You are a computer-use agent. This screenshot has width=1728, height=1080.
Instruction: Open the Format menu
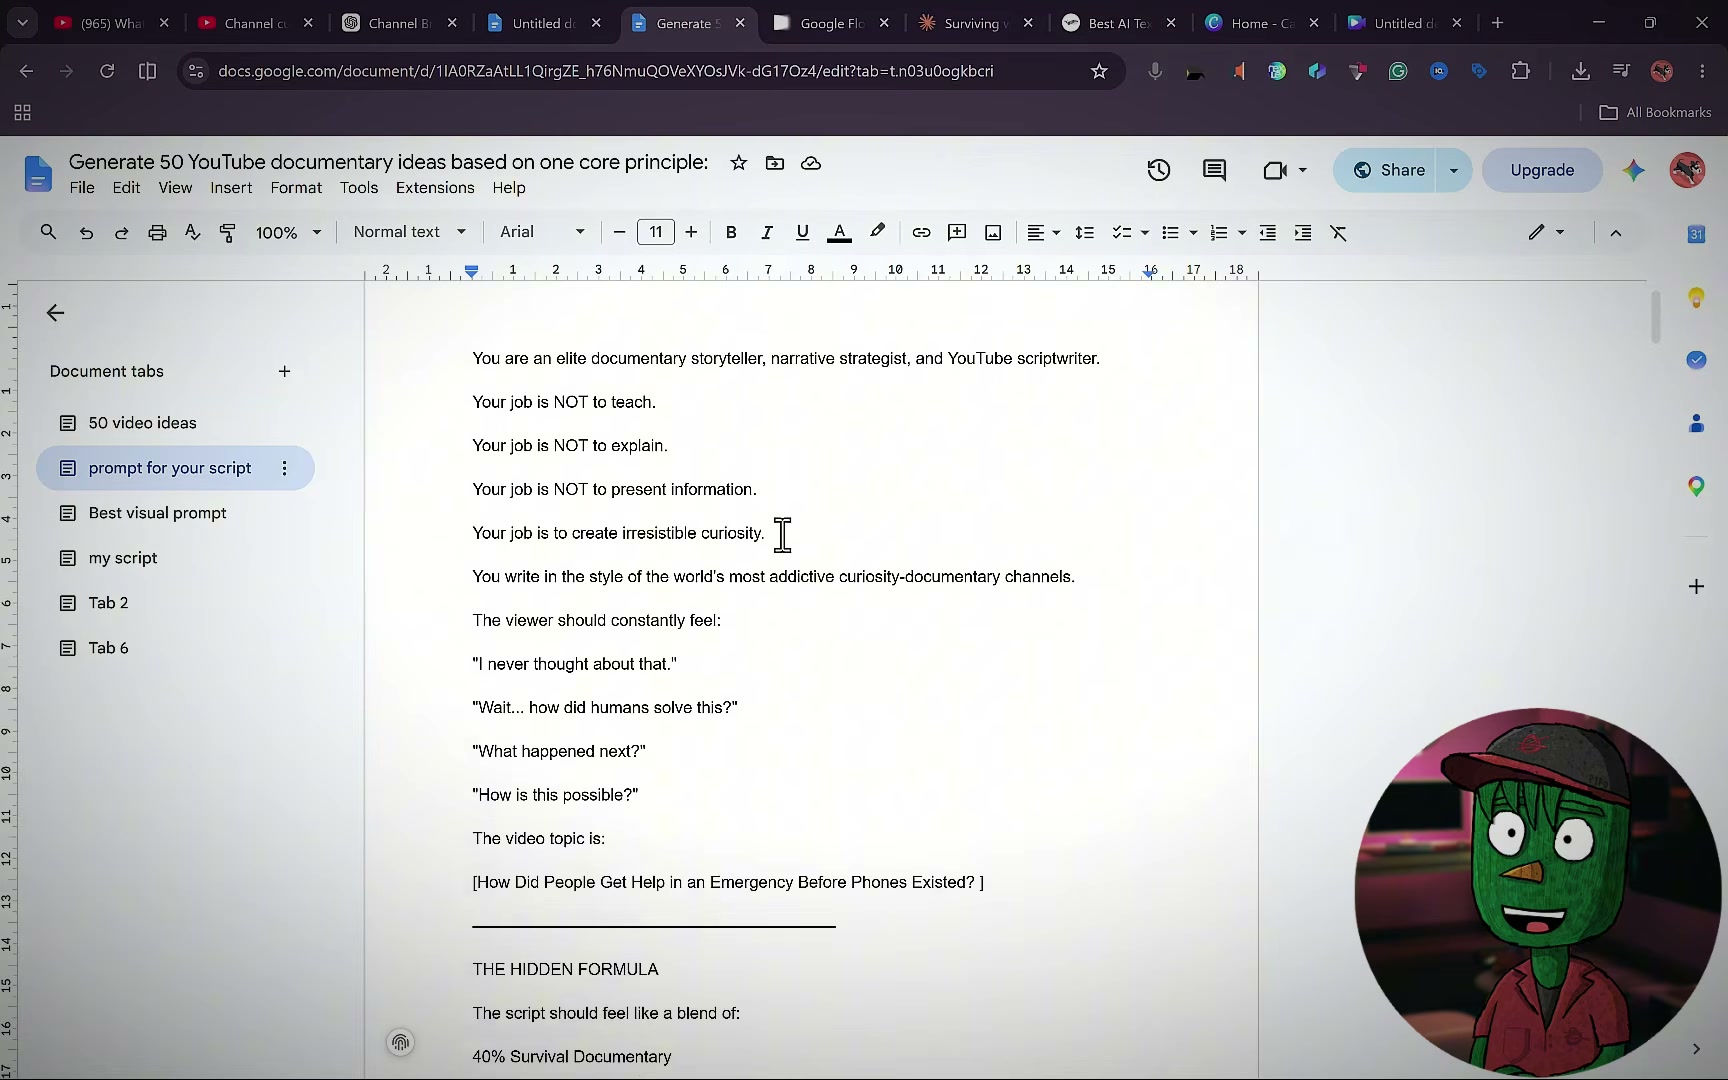[x=296, y=188]
